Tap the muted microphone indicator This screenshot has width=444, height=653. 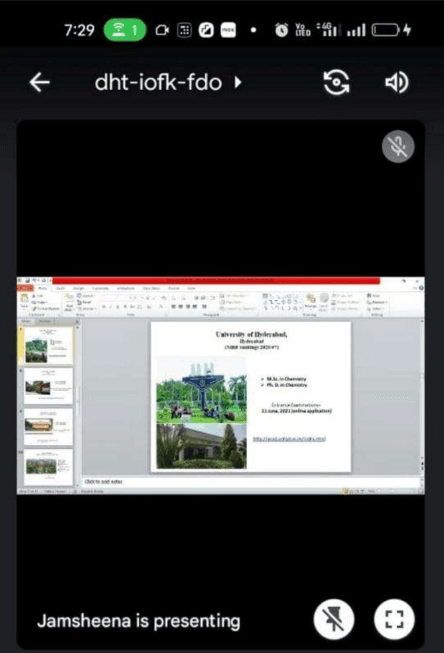click(x=398, y=147)
